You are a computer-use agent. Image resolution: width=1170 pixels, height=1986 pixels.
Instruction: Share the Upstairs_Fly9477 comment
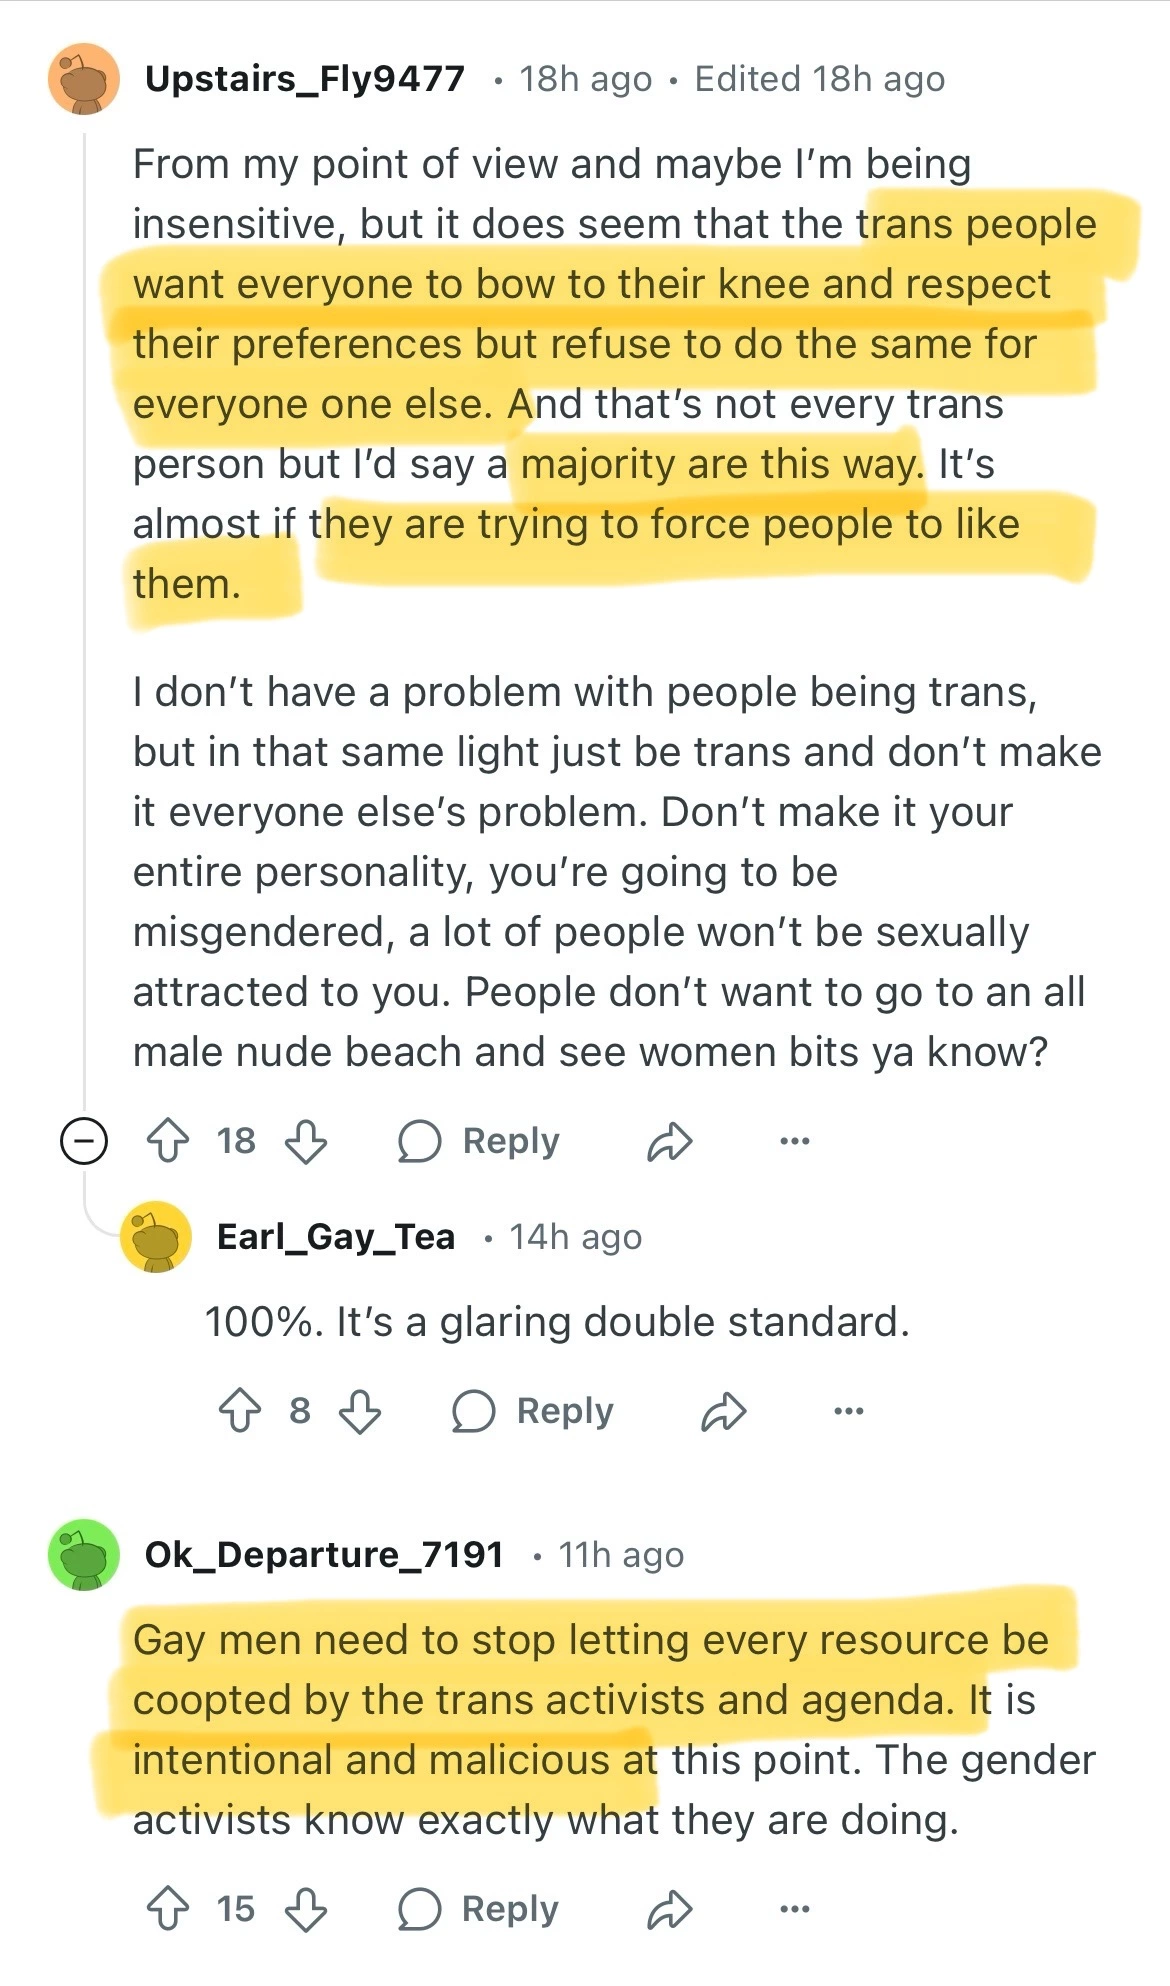click(x=669, y=1141)
